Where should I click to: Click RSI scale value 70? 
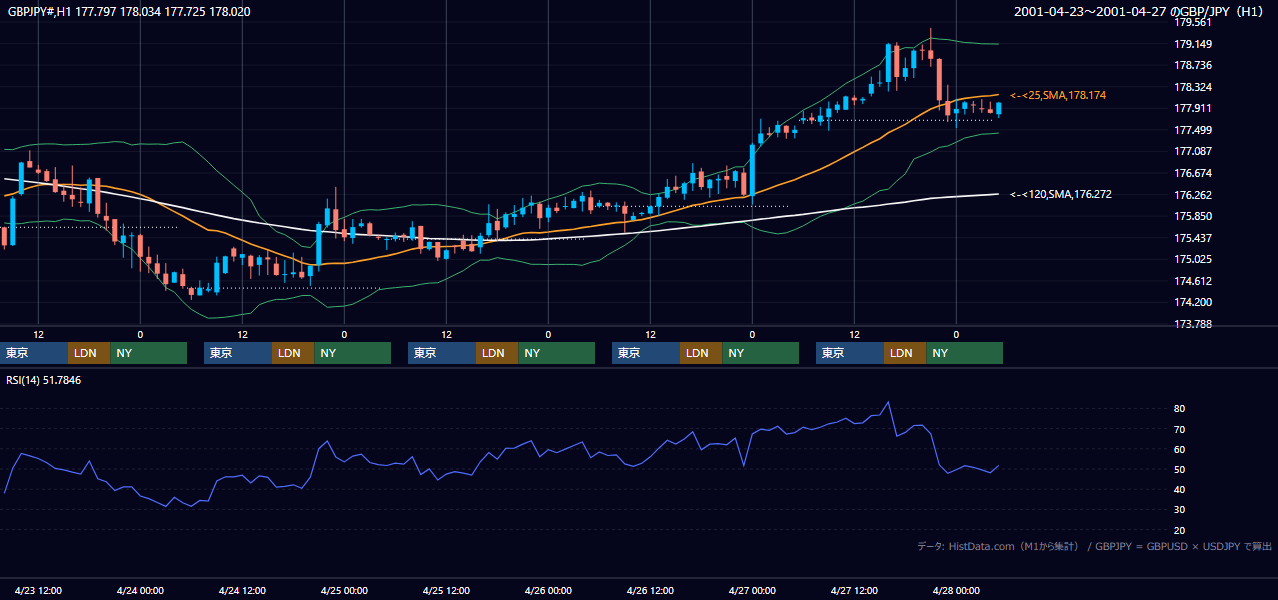coord(1180,429)
